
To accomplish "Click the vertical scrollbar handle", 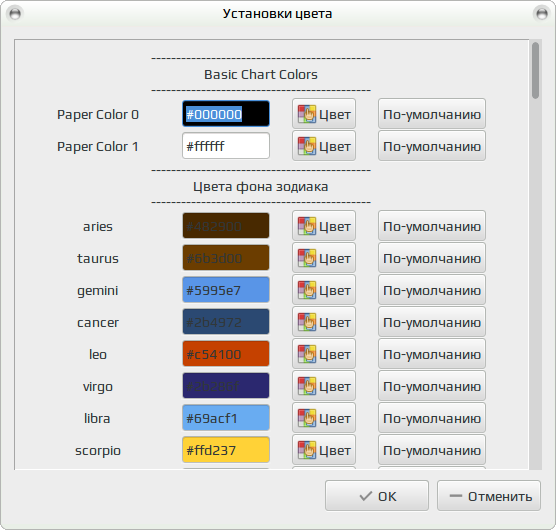I will click(x=535, y=71).
